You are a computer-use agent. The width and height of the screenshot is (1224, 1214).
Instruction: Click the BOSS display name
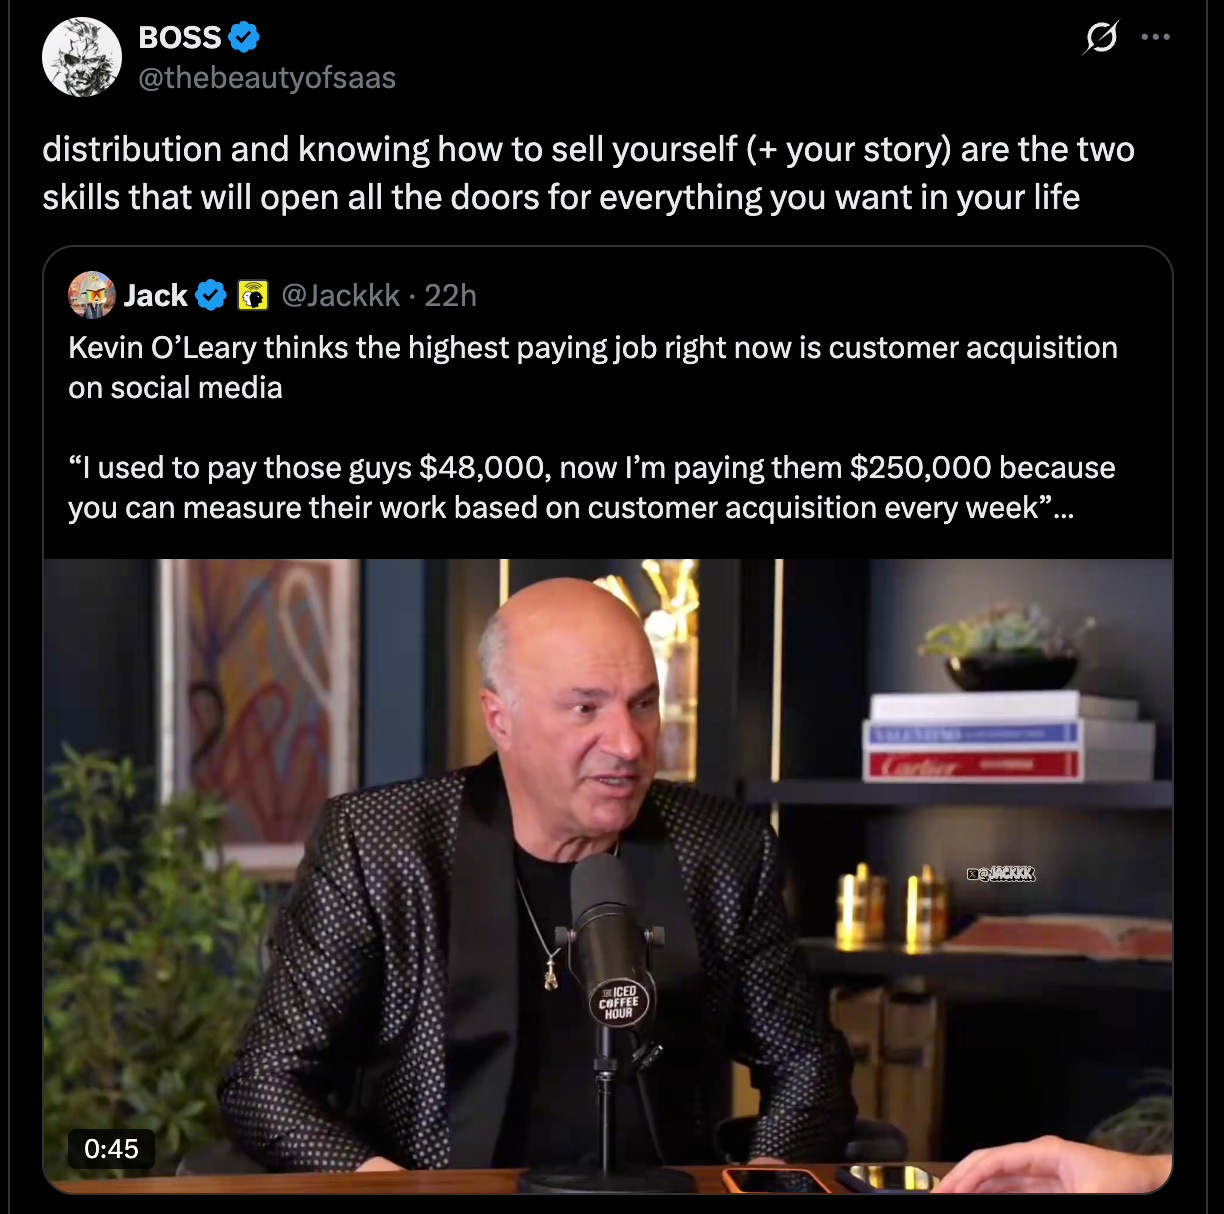pos(180,37)
